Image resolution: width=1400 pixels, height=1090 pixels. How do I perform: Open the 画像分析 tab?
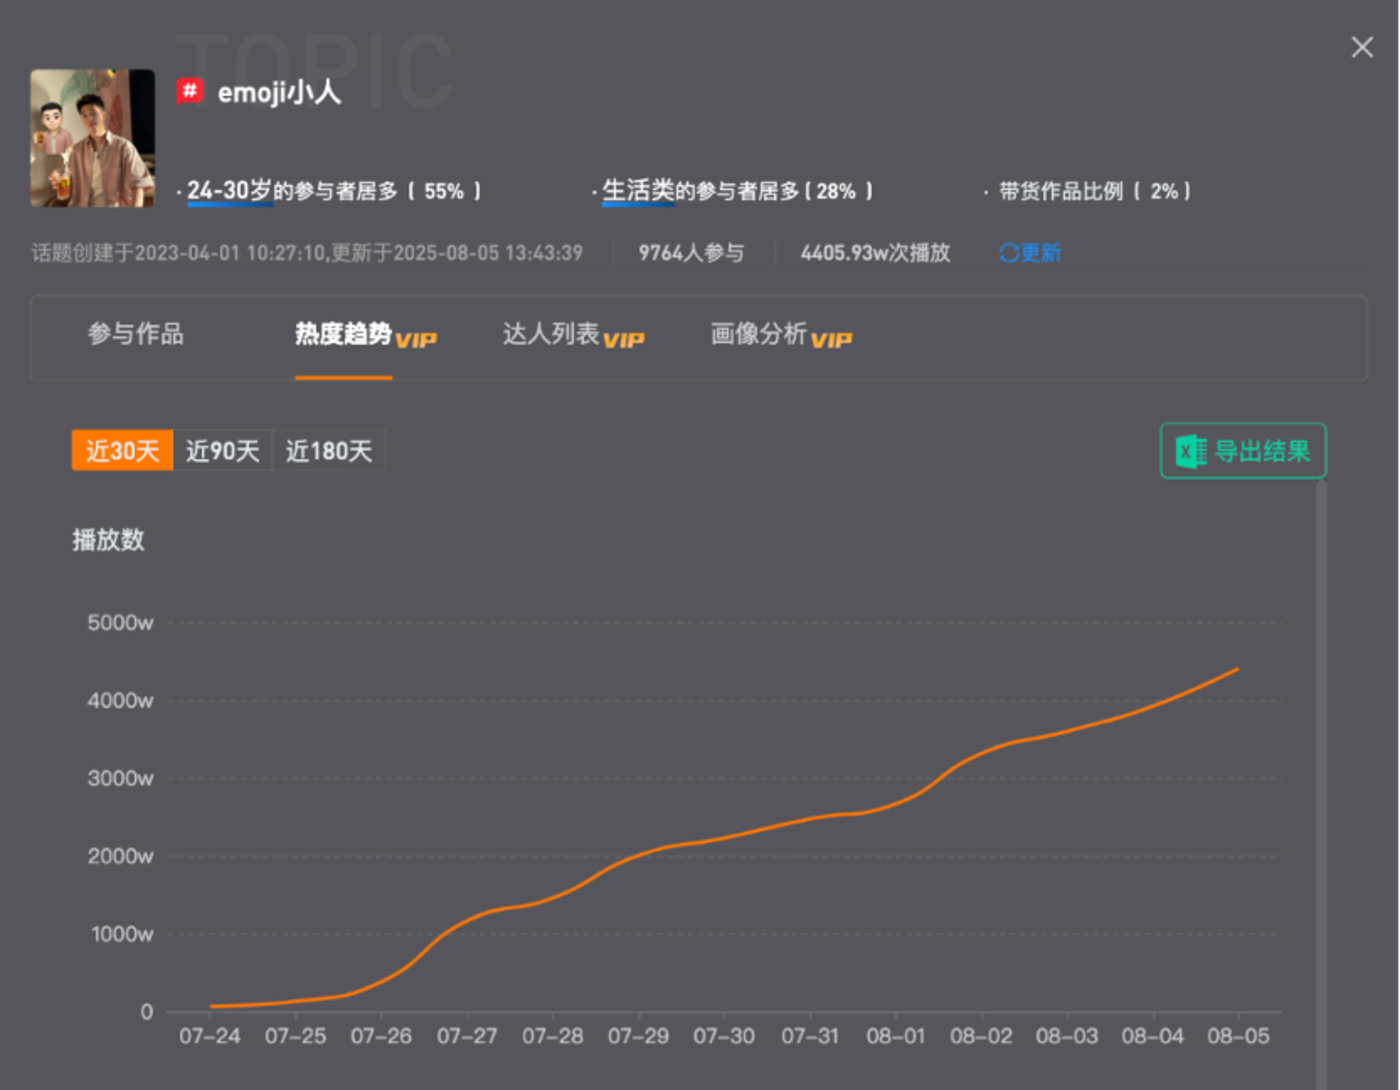coord(758,334)
